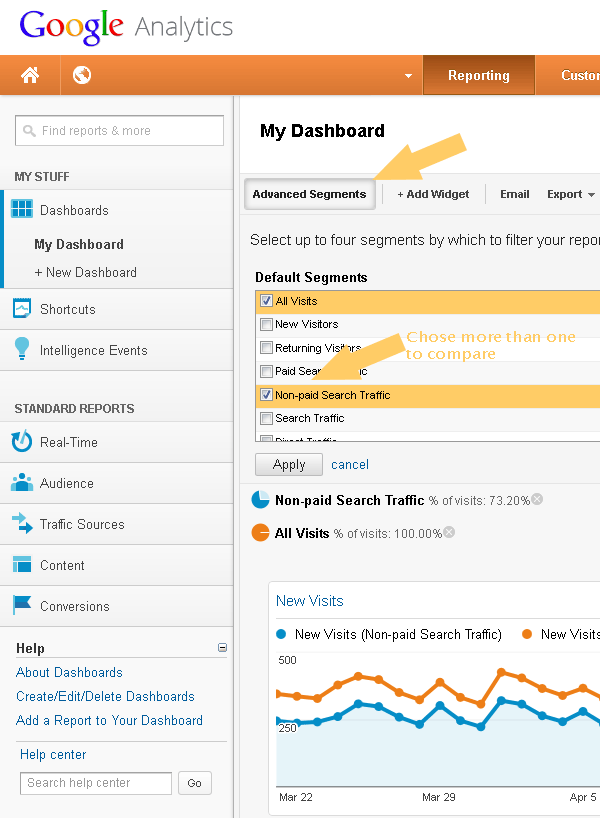Open Add a Report to Your Dashboard link
The height and width of the screenshot is (818, 600).
[110, 720]
